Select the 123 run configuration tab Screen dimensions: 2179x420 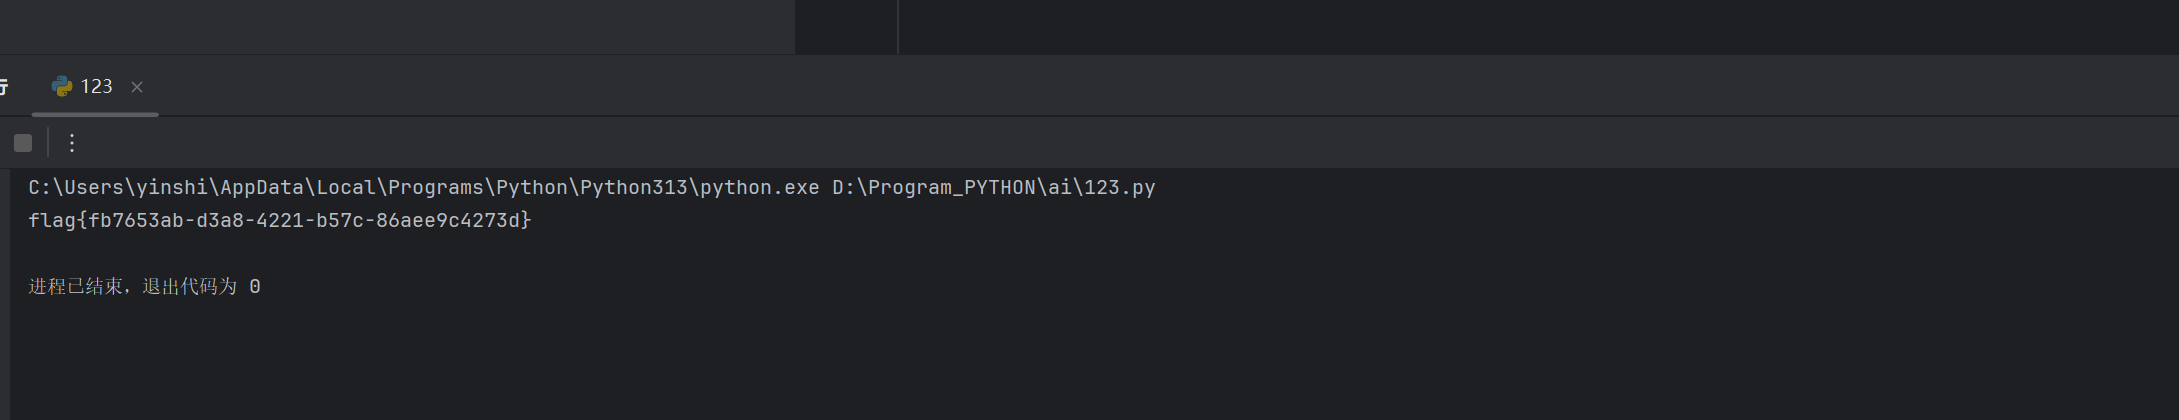pos(95,87)
